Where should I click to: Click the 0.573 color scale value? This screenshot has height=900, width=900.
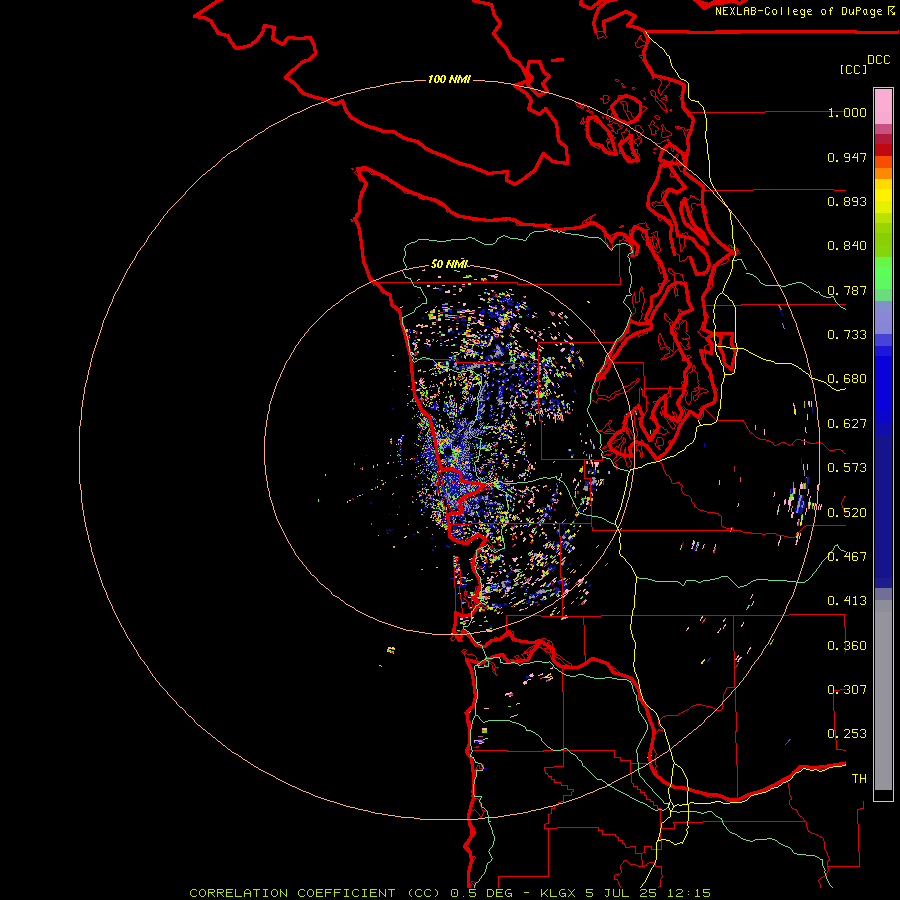click(x=847, y=468)
